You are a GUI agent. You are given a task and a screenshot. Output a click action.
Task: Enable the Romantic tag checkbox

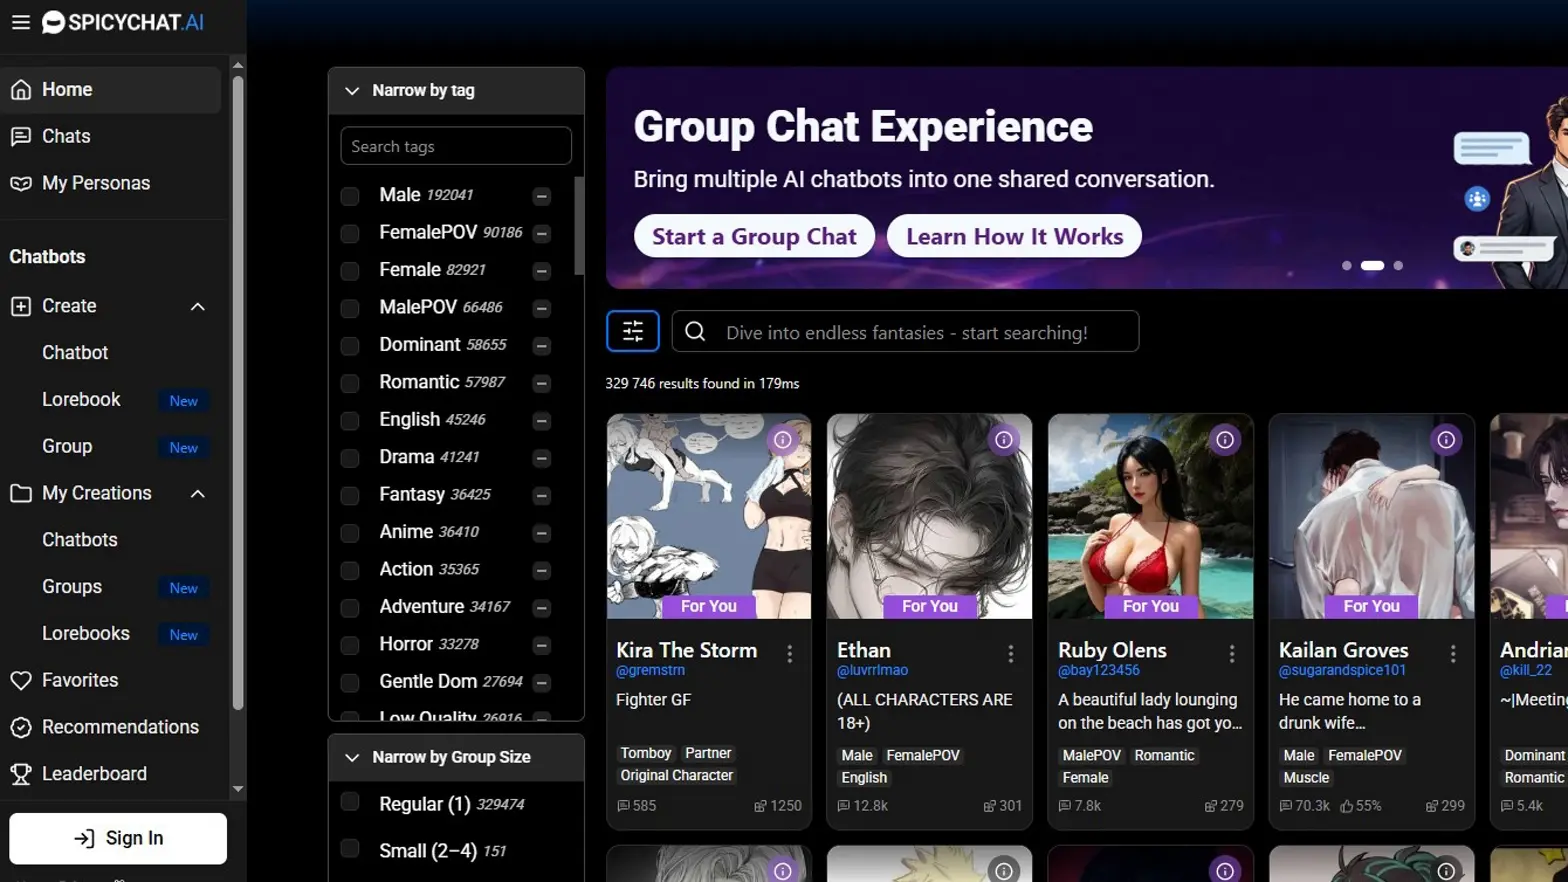pyautogui.click(x=350, y=383)
